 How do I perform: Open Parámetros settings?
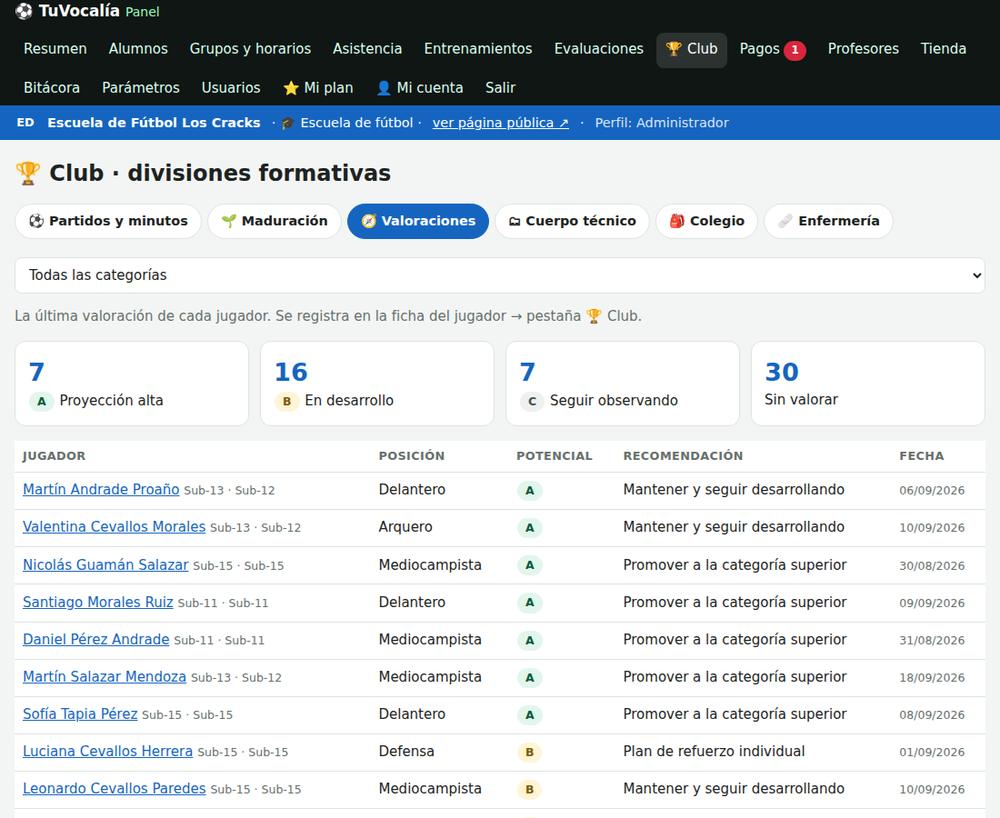141,88
